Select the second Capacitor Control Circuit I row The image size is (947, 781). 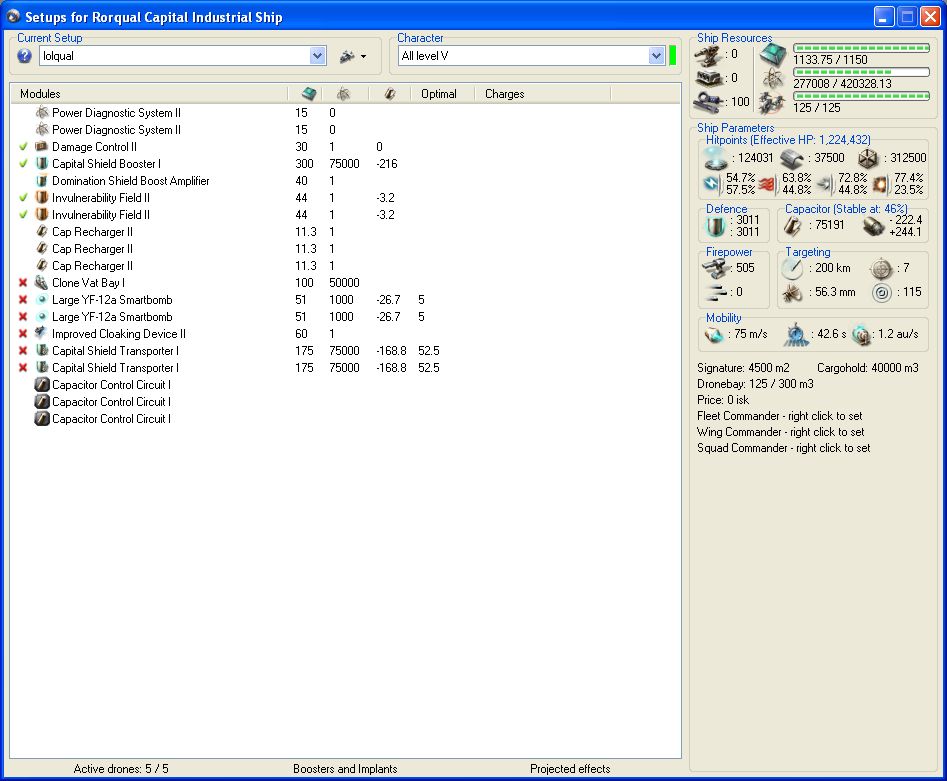tap(344, 402)
